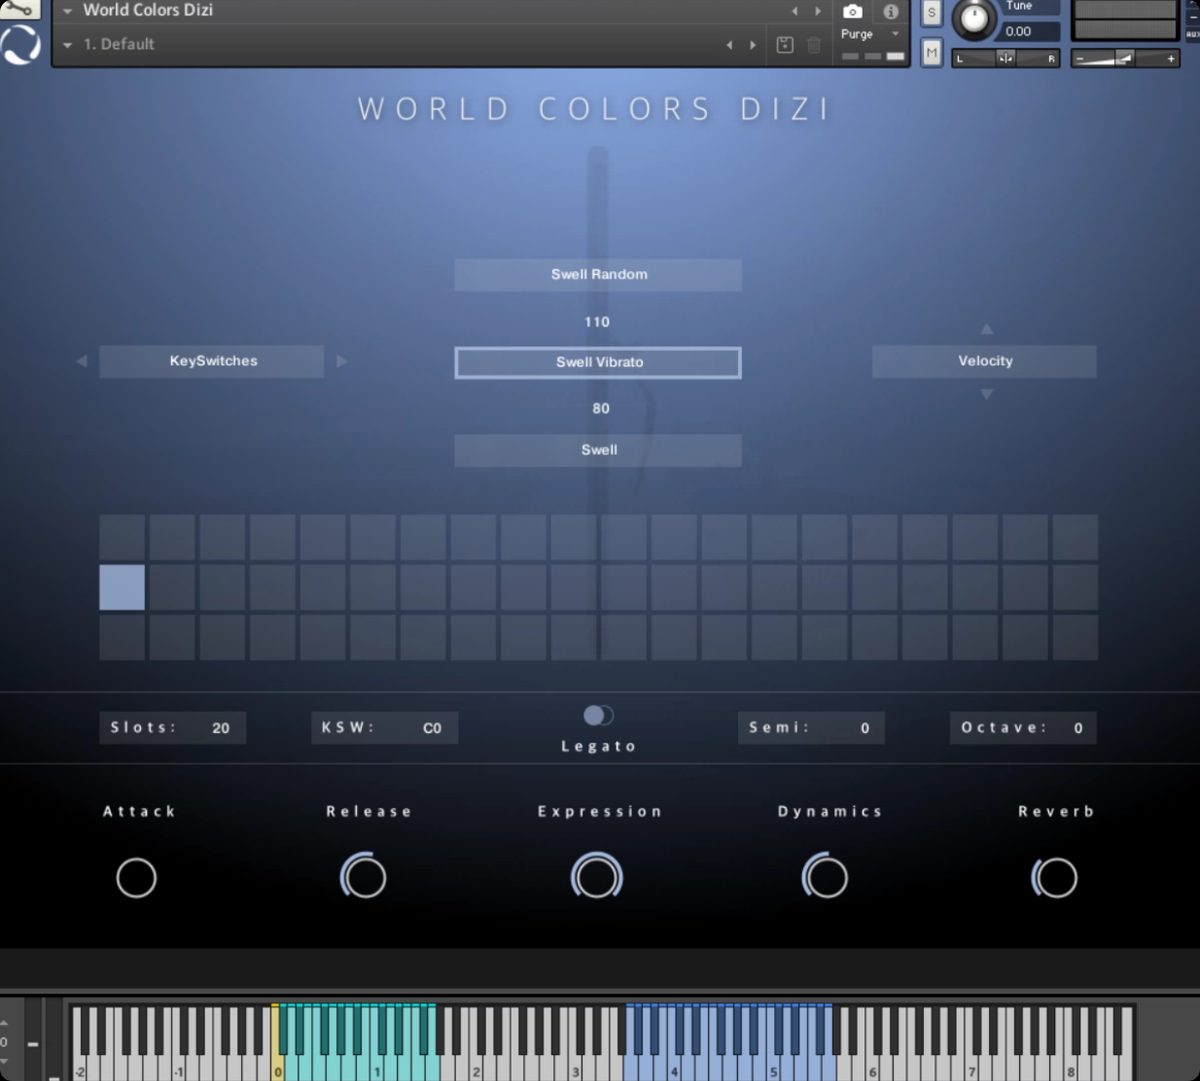Image resolution: width=1200 pixels, height=1081 pixels.
Task: Click the Dynamics knob
Action: point(825,878)
